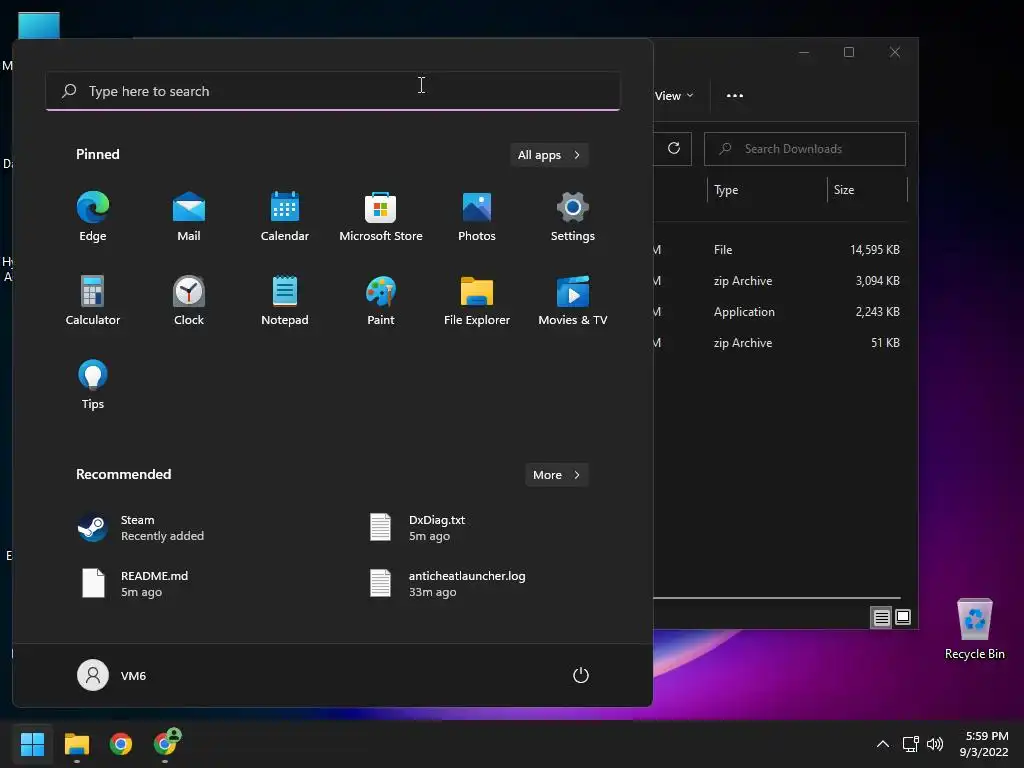Launch the Photos app
This screenshot has width=1024, height=768.
[x=477, y=217]
